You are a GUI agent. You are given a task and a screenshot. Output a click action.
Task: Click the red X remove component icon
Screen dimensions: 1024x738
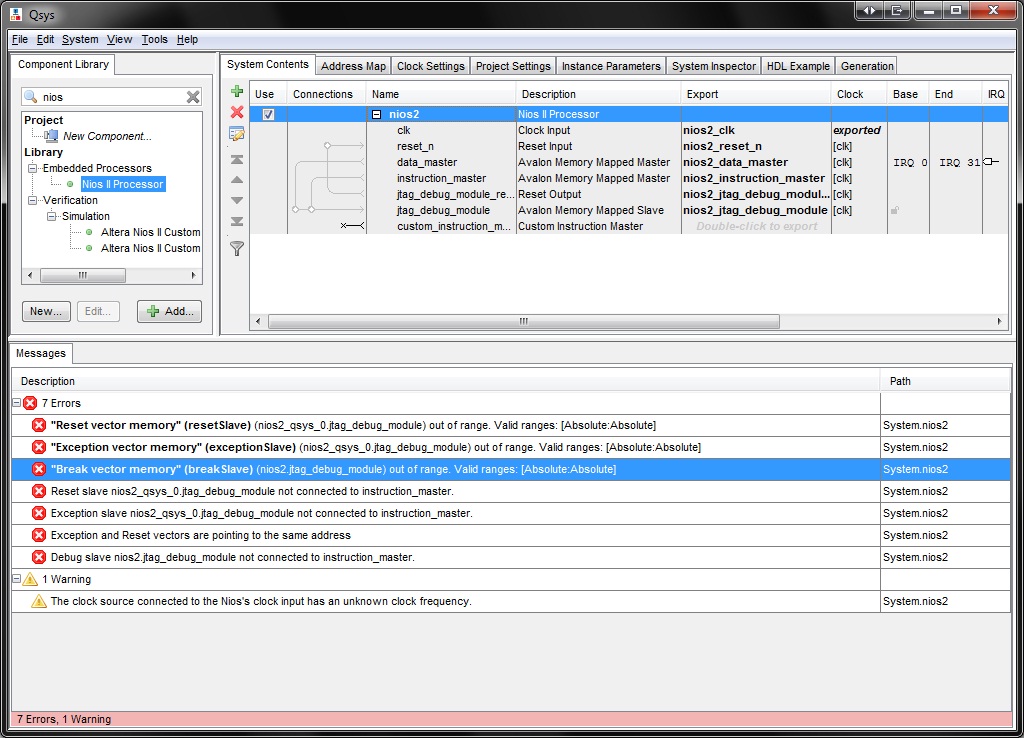[237, 112]
